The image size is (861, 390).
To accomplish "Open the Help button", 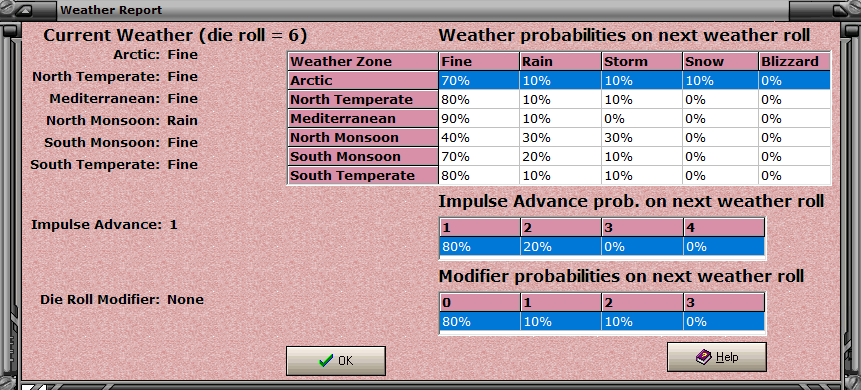I will (x=717, y=357).
